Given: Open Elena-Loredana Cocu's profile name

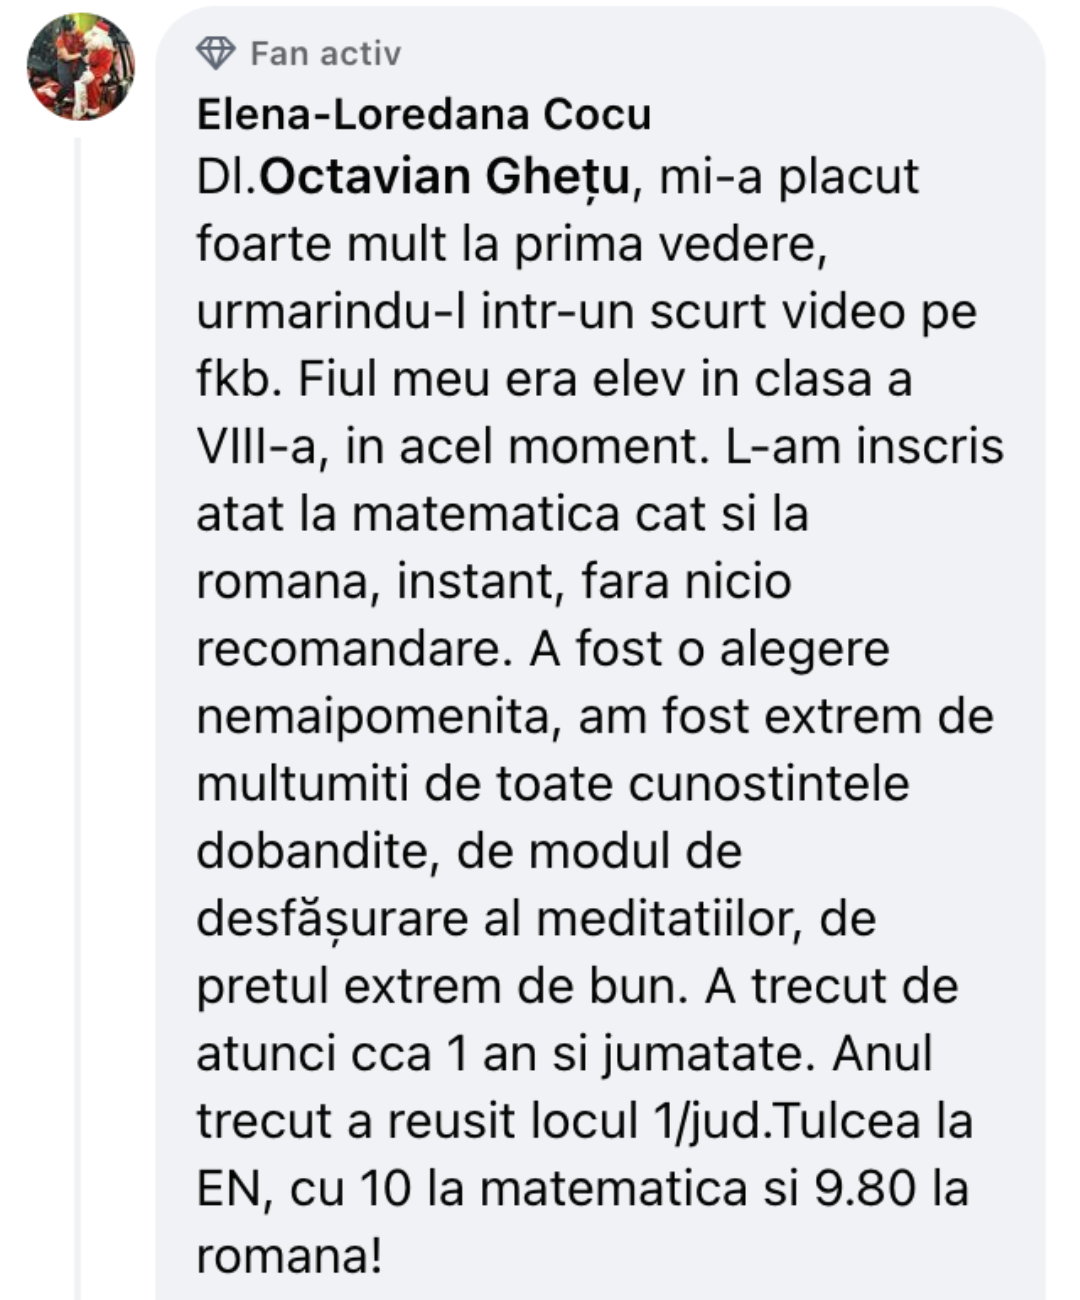Looking at the screenshot, I should [424, 115].
